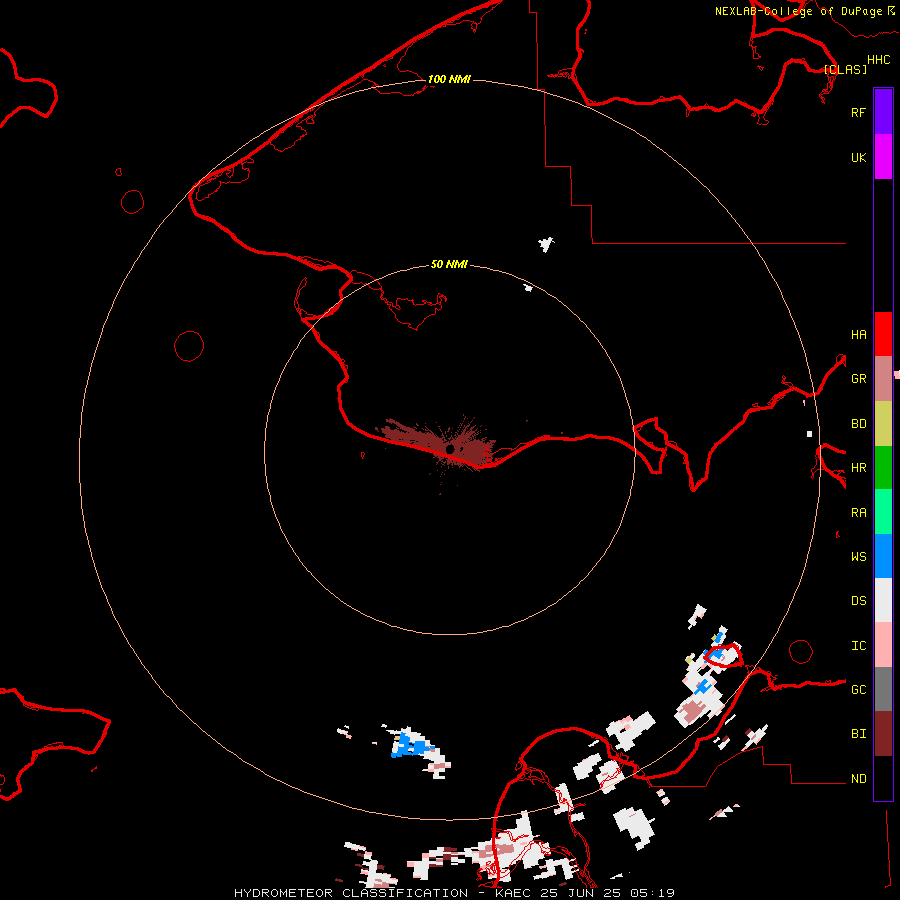Click the "ND" legend label

(858, 778)
